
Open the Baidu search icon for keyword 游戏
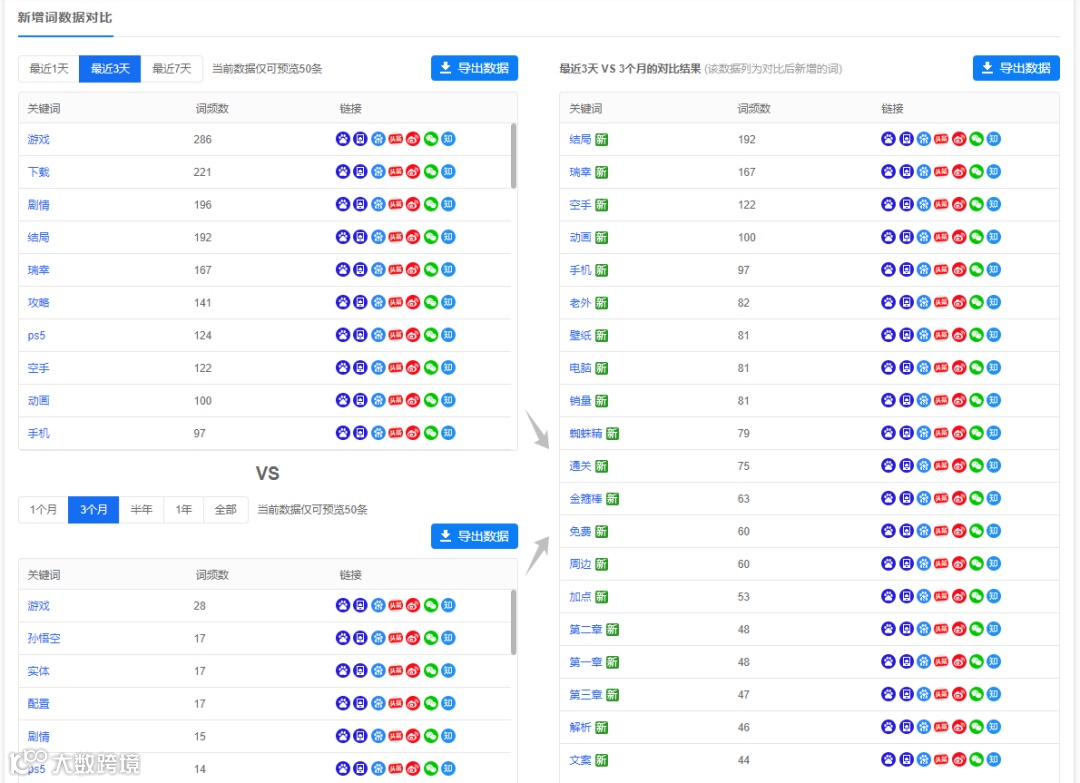343,139
